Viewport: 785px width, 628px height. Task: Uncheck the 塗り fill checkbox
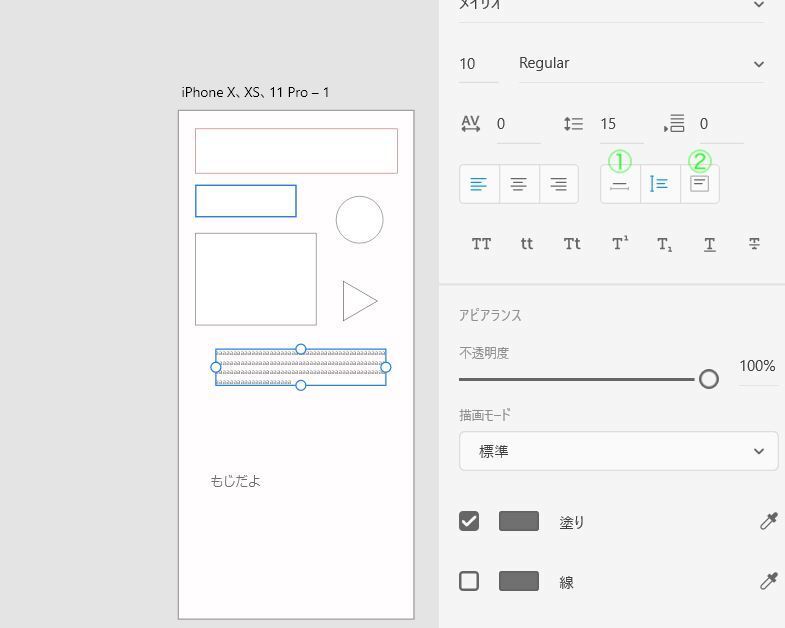469,521
